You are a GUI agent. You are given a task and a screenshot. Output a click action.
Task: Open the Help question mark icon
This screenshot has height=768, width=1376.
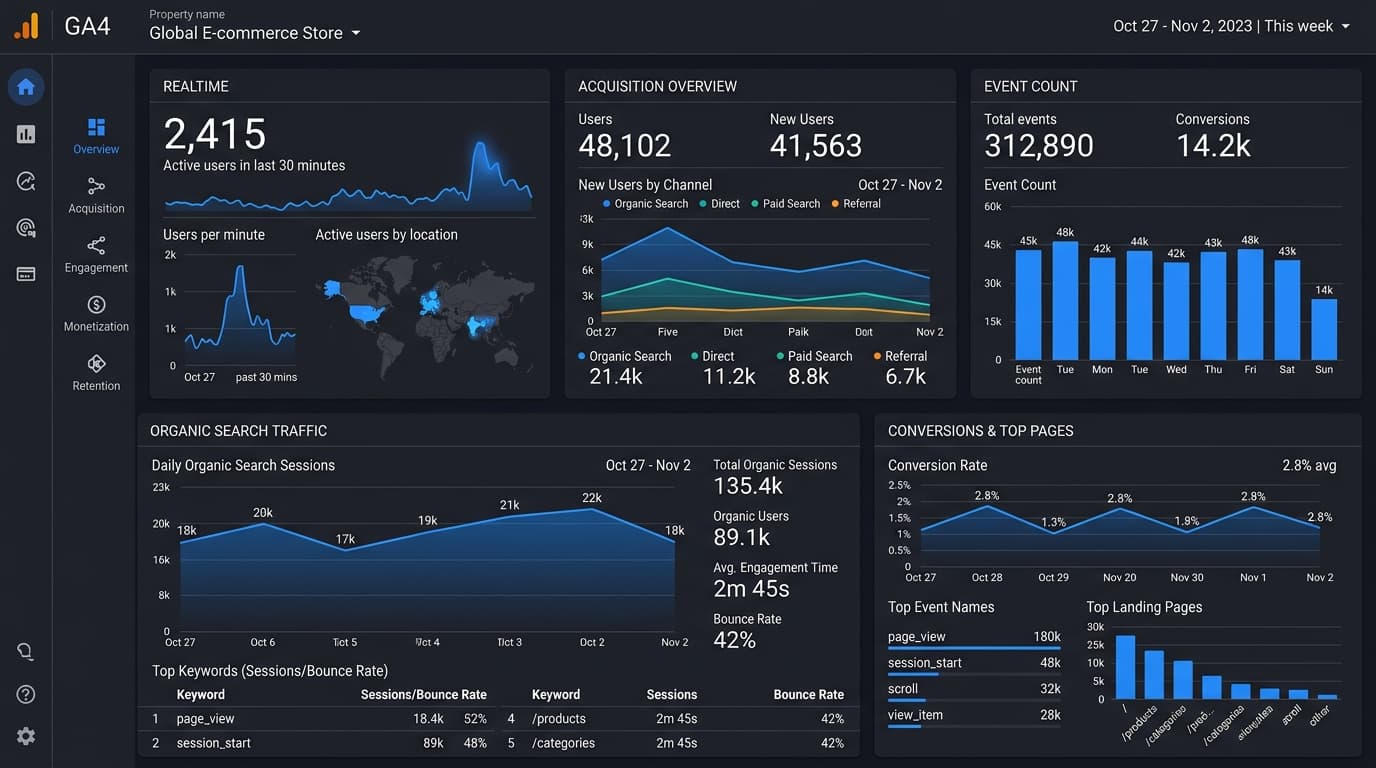26,694
